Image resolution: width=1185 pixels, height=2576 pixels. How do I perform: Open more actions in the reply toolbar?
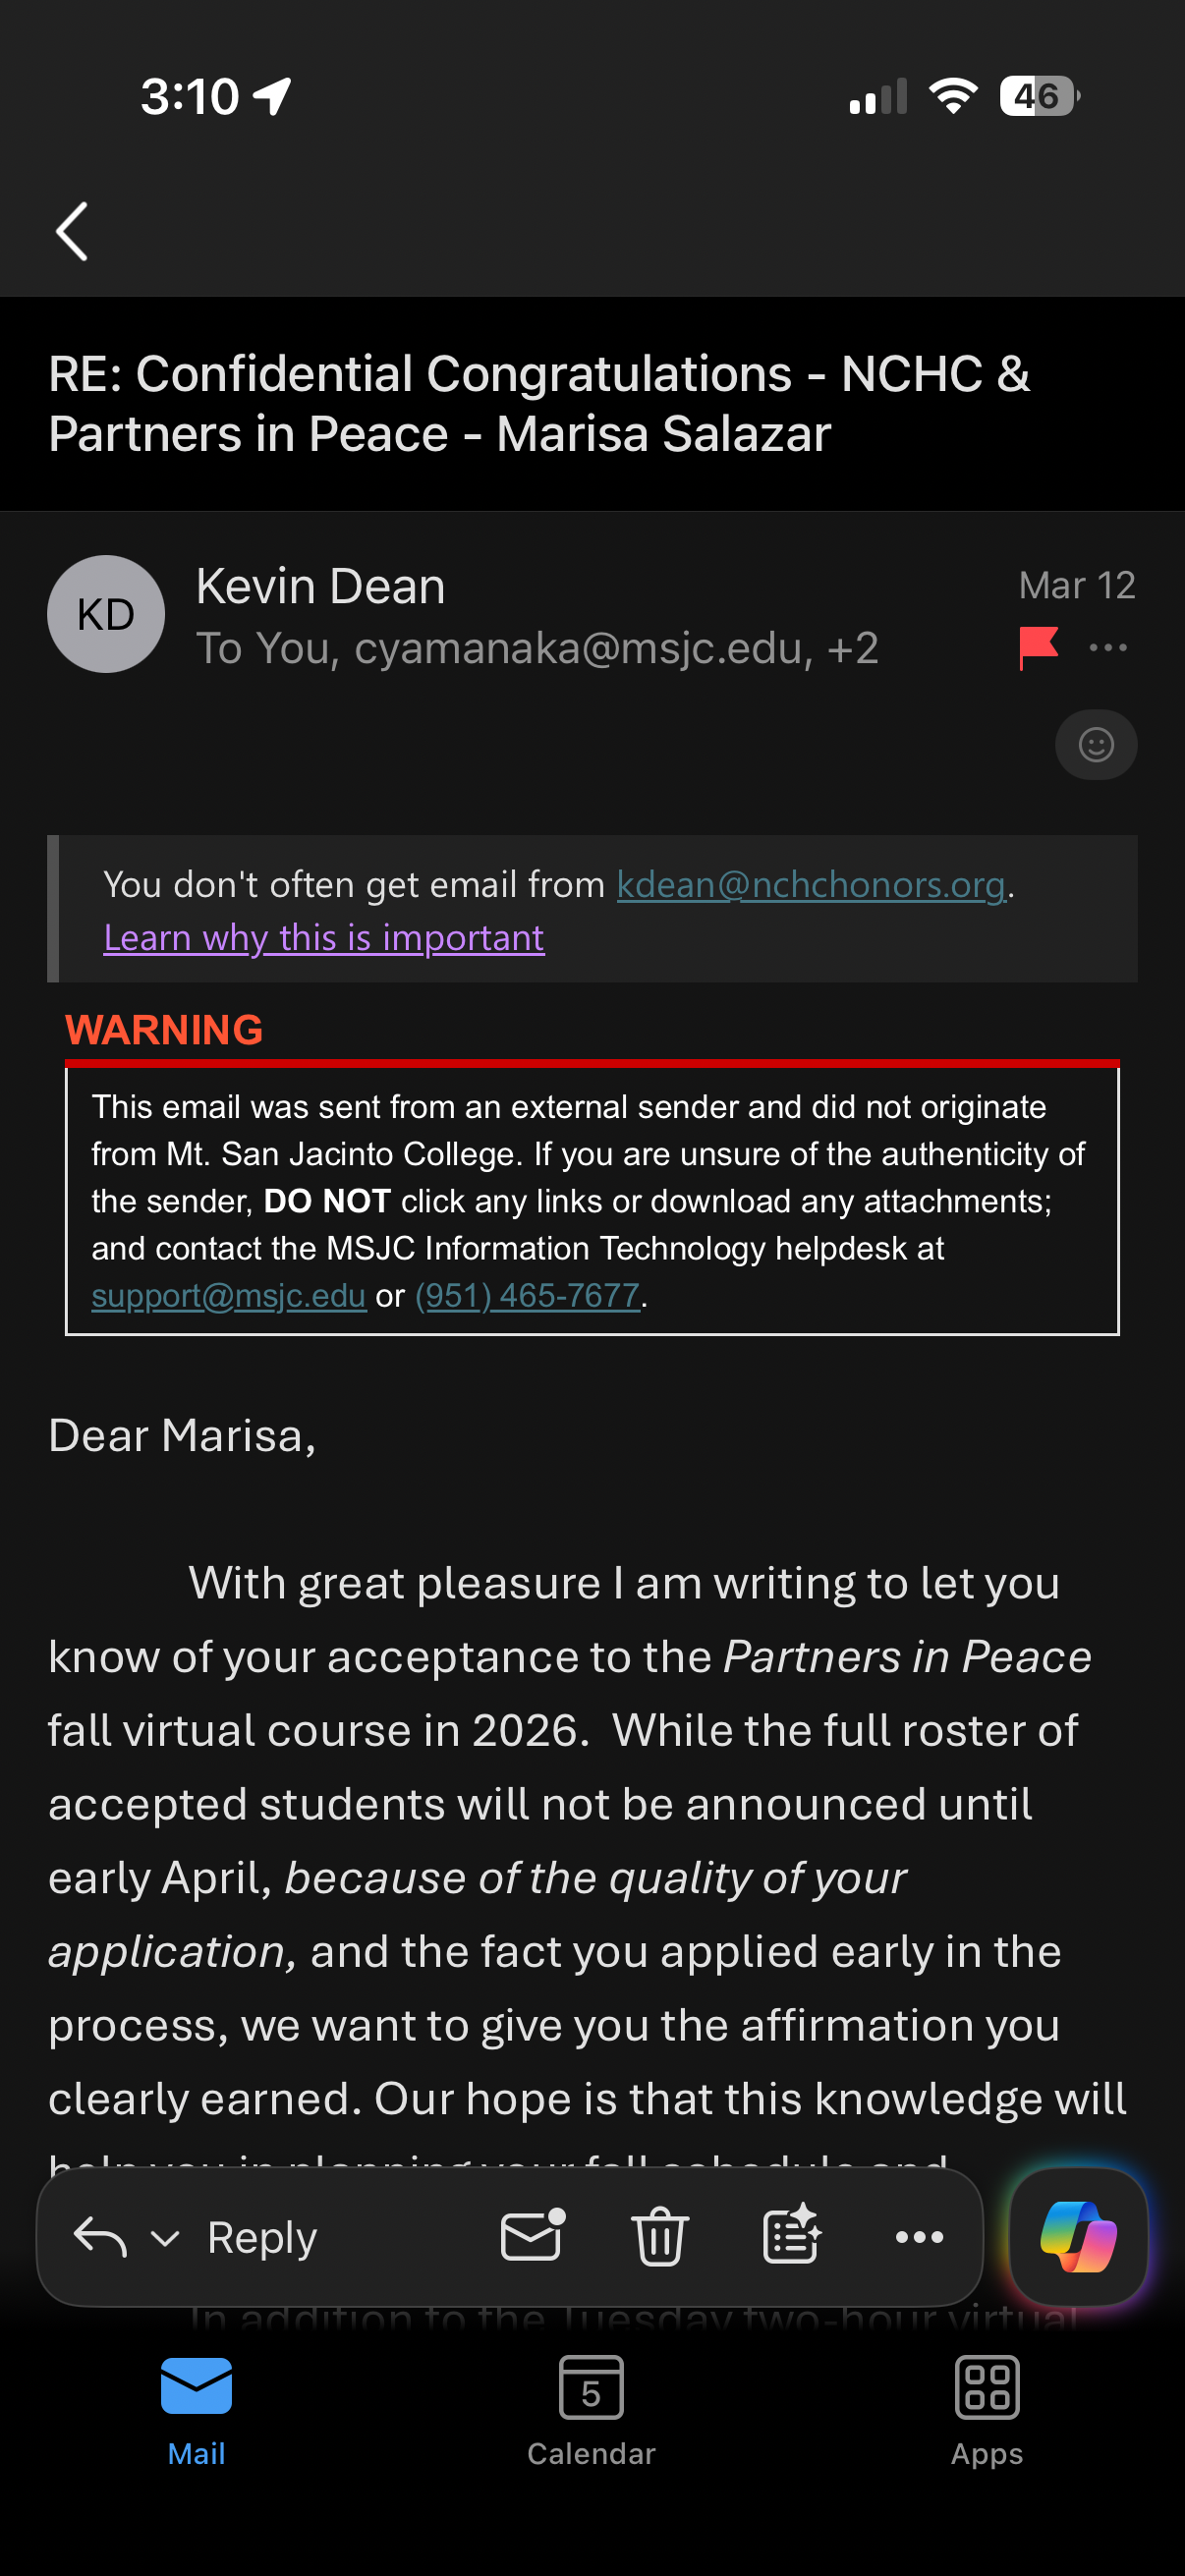[x=919, y=2237]
